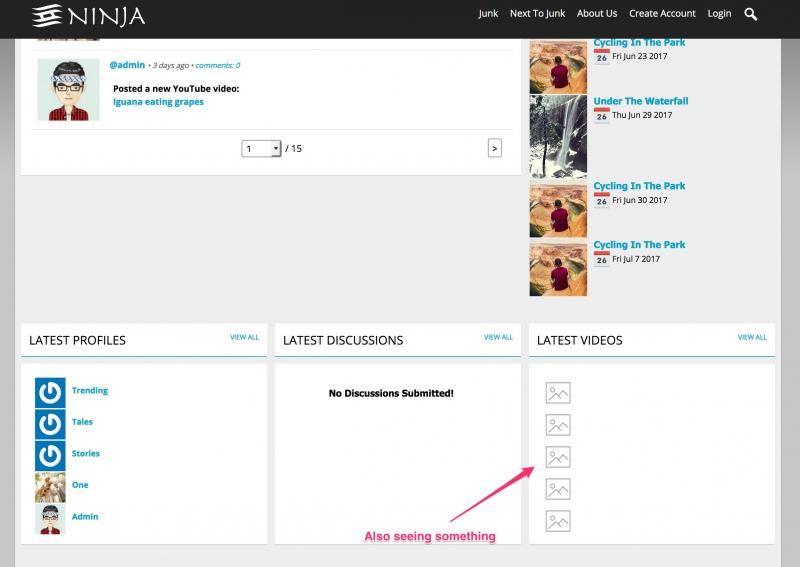Image resolution: width=800 pixels, height=567 pixels.
Task: Open the Under The Waterfall event thumbnail
Action: tap(558, 136)
